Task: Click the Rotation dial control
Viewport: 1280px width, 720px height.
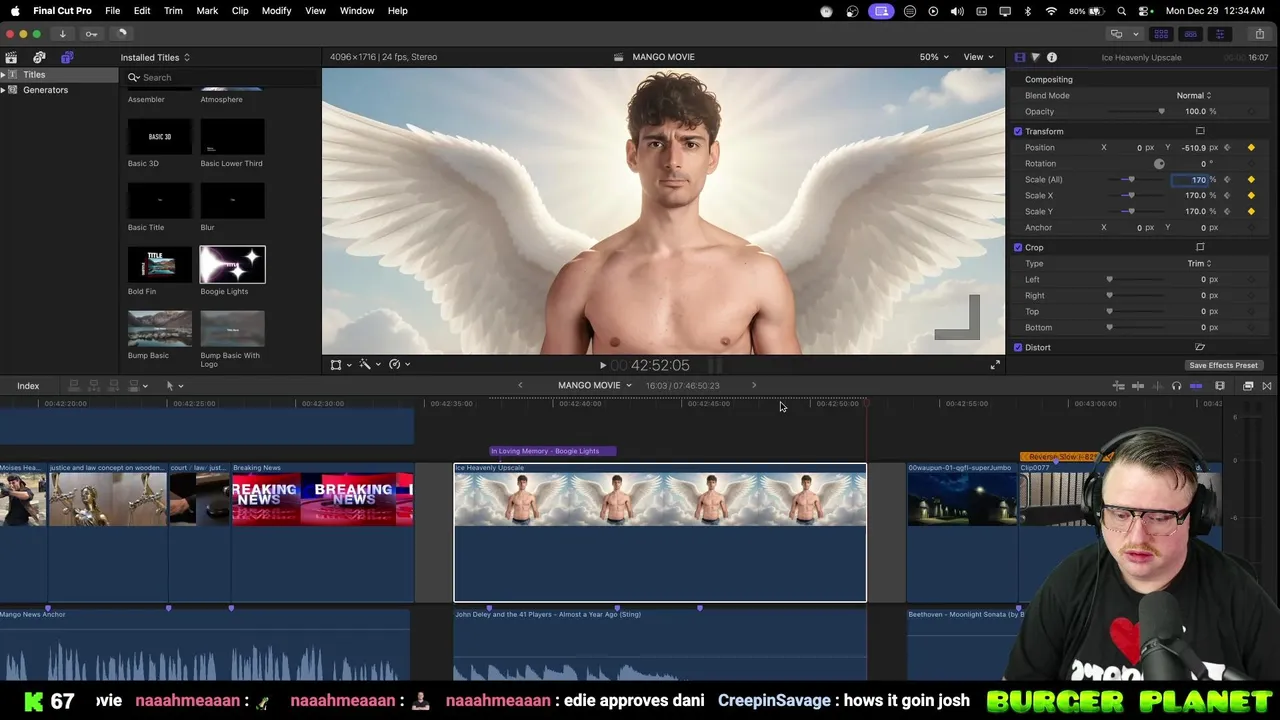Action: click(x=1159, y=163)
